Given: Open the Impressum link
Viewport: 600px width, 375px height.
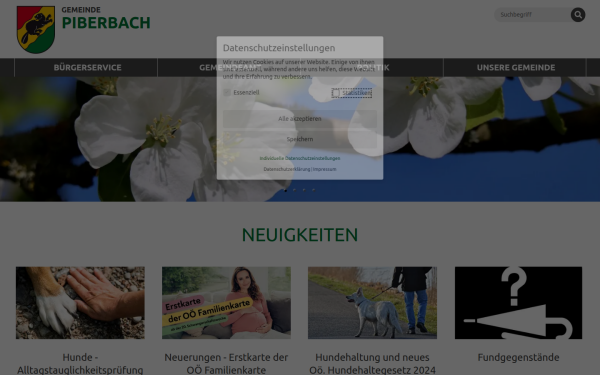Looking at the screenshot, I should (324, 169).
